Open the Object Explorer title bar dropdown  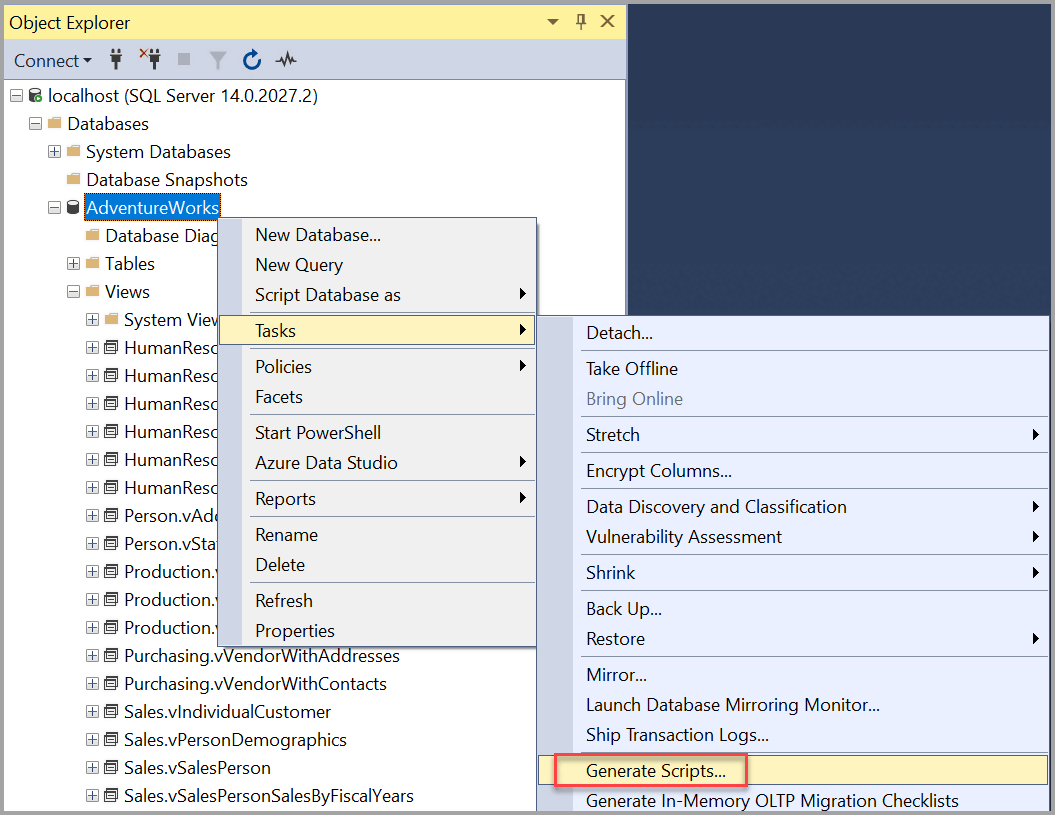coord(551,21)
